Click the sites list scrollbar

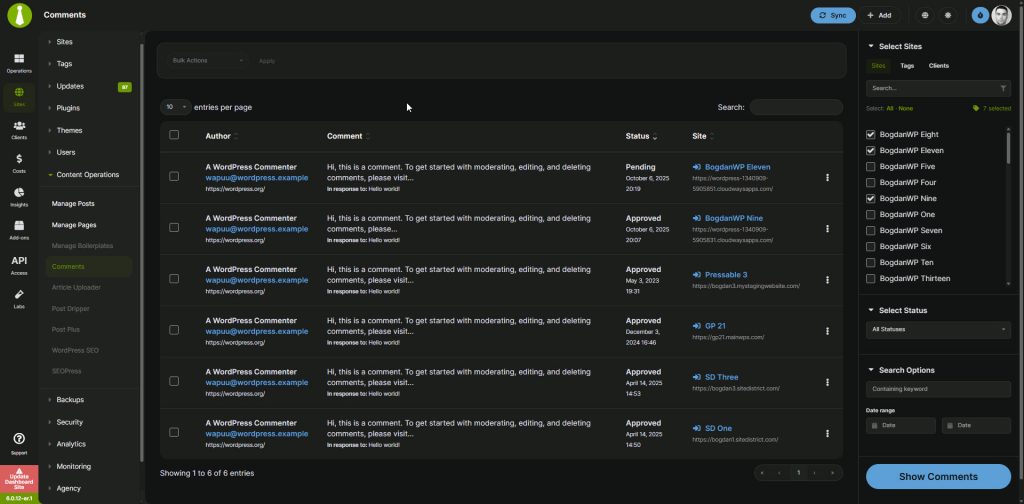pyautogui.click(x=1008, y=147)
